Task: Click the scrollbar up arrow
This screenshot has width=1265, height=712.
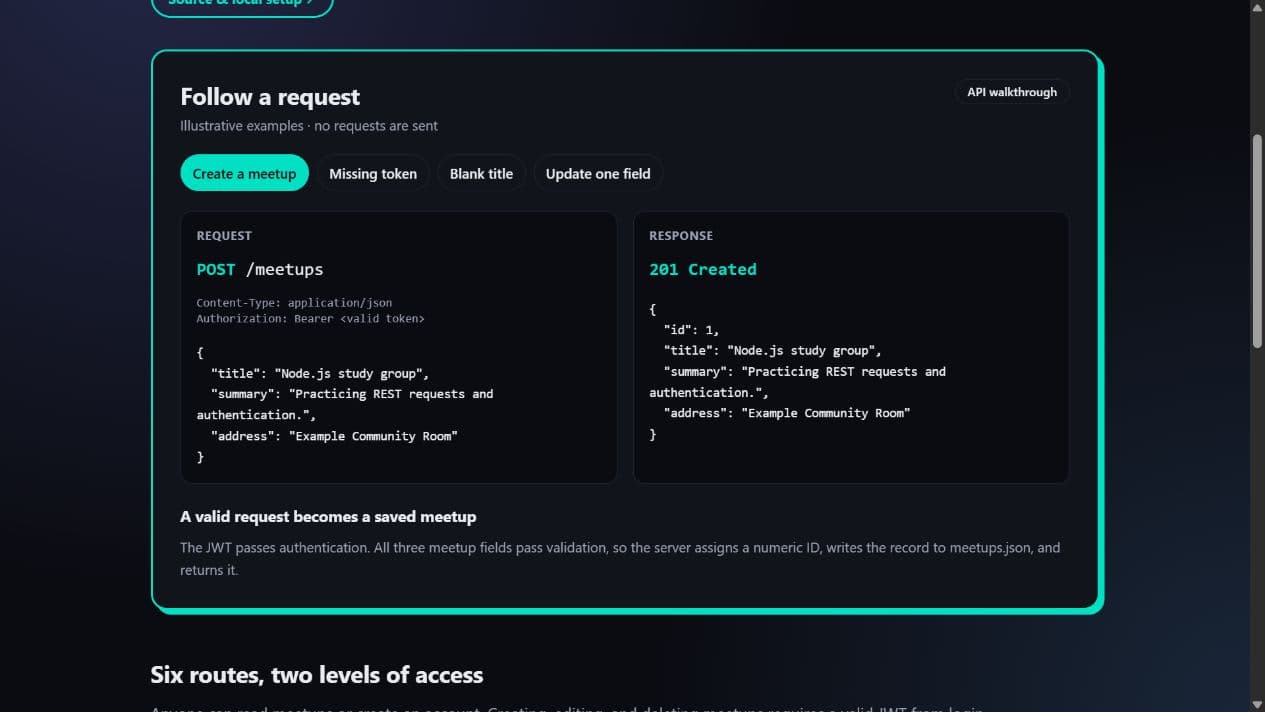Action: 1257,7
